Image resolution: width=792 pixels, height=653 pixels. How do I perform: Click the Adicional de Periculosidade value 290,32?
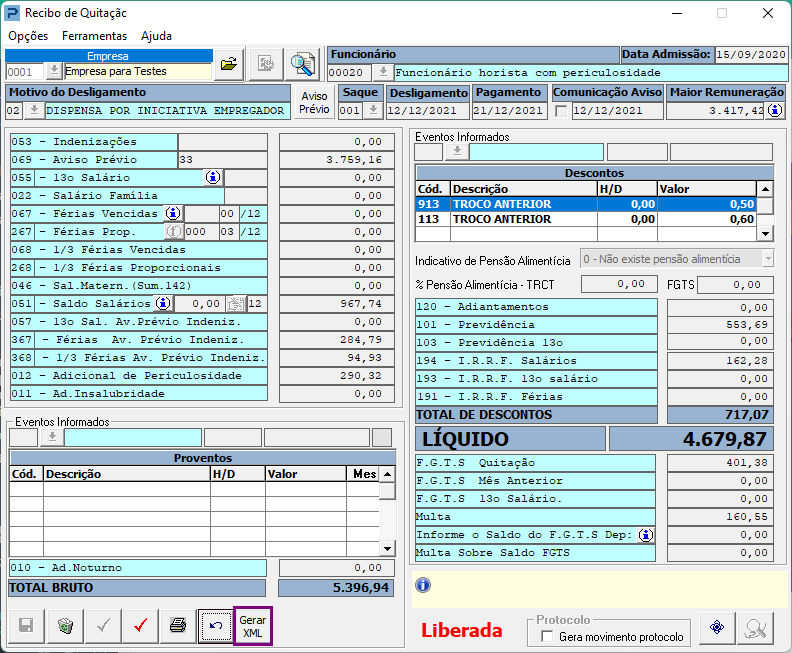click(x=336, y=376)
